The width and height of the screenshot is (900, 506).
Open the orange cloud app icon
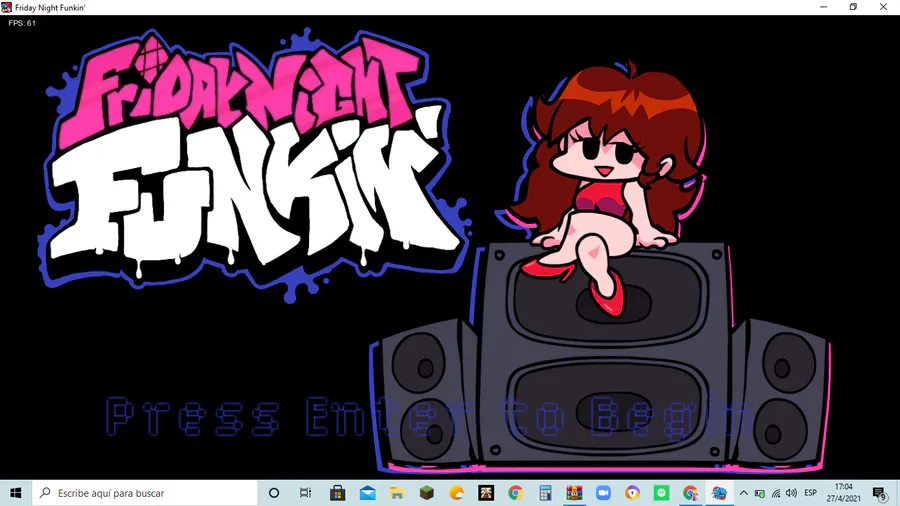point(456,493)
